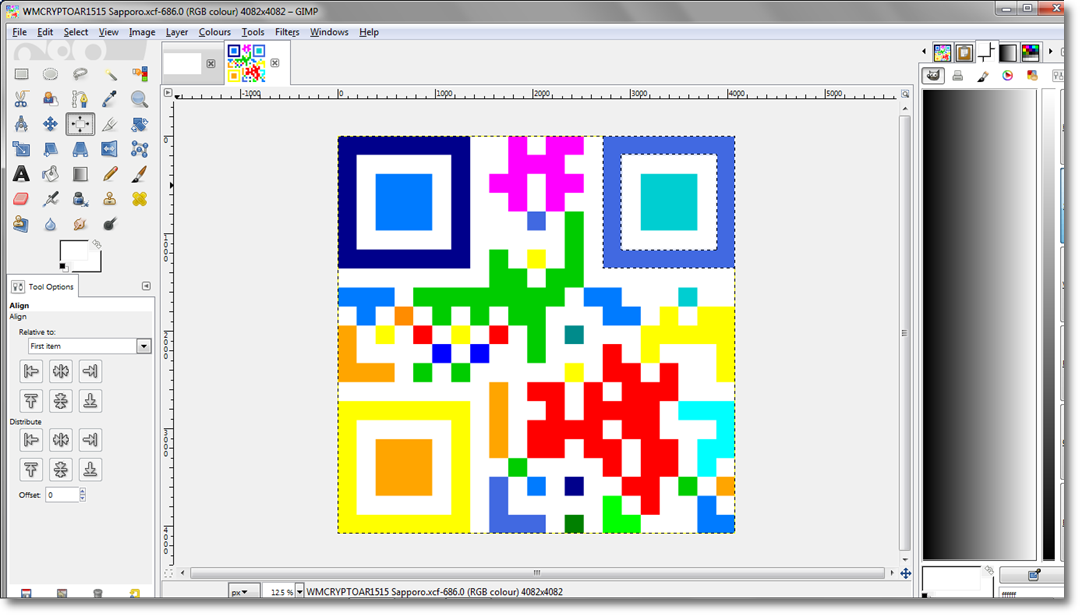Choose the Eraser tool
This screenshot has height=615, width=1080.
[x=21, y=199]
